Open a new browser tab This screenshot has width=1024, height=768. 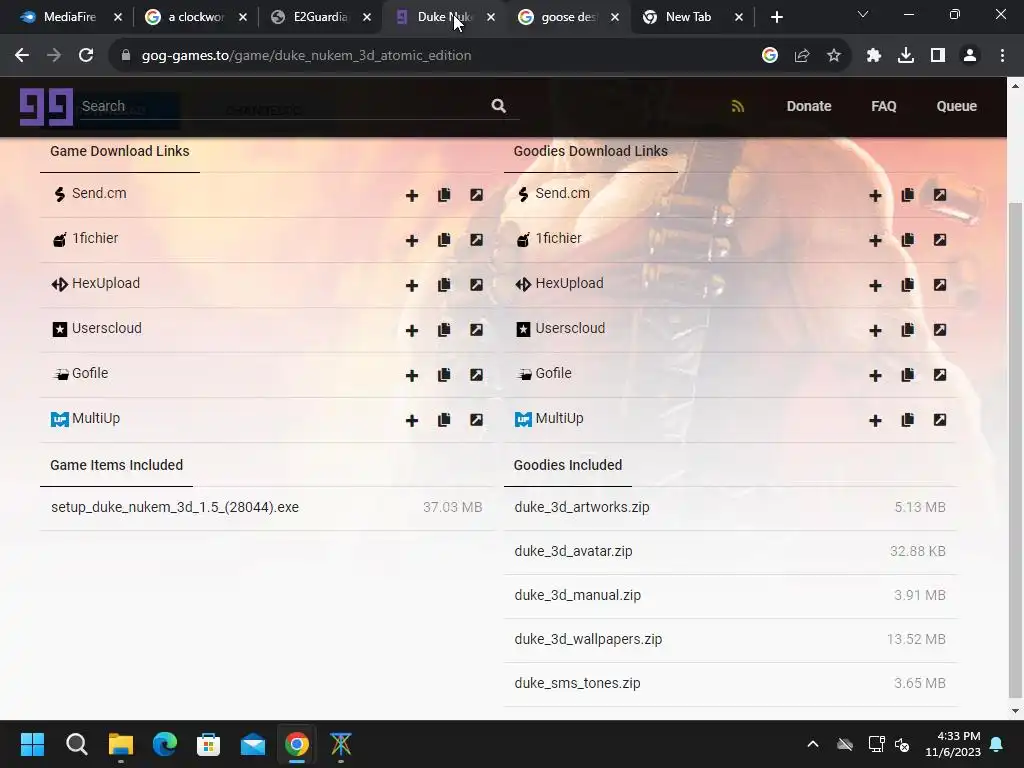776,18
